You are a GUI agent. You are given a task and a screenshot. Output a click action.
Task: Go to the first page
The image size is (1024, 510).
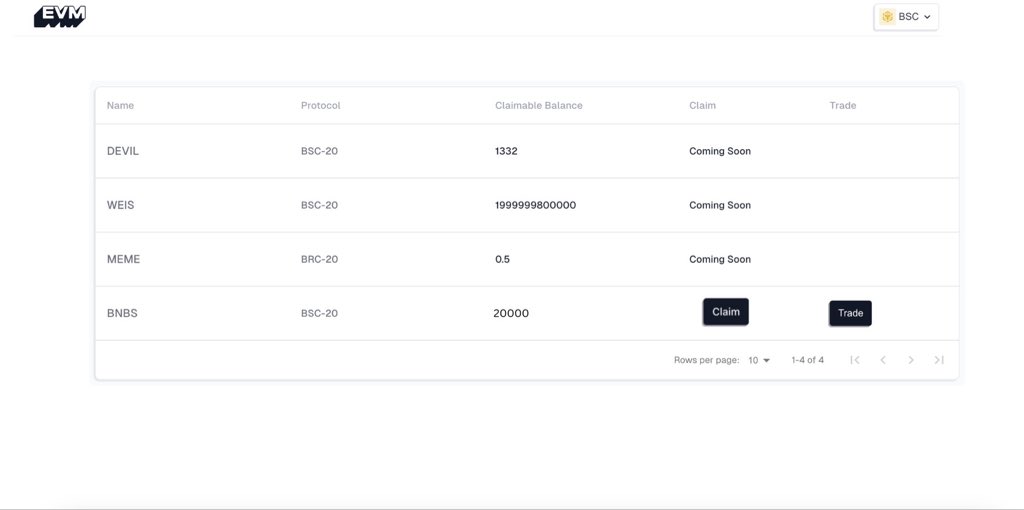855,360
